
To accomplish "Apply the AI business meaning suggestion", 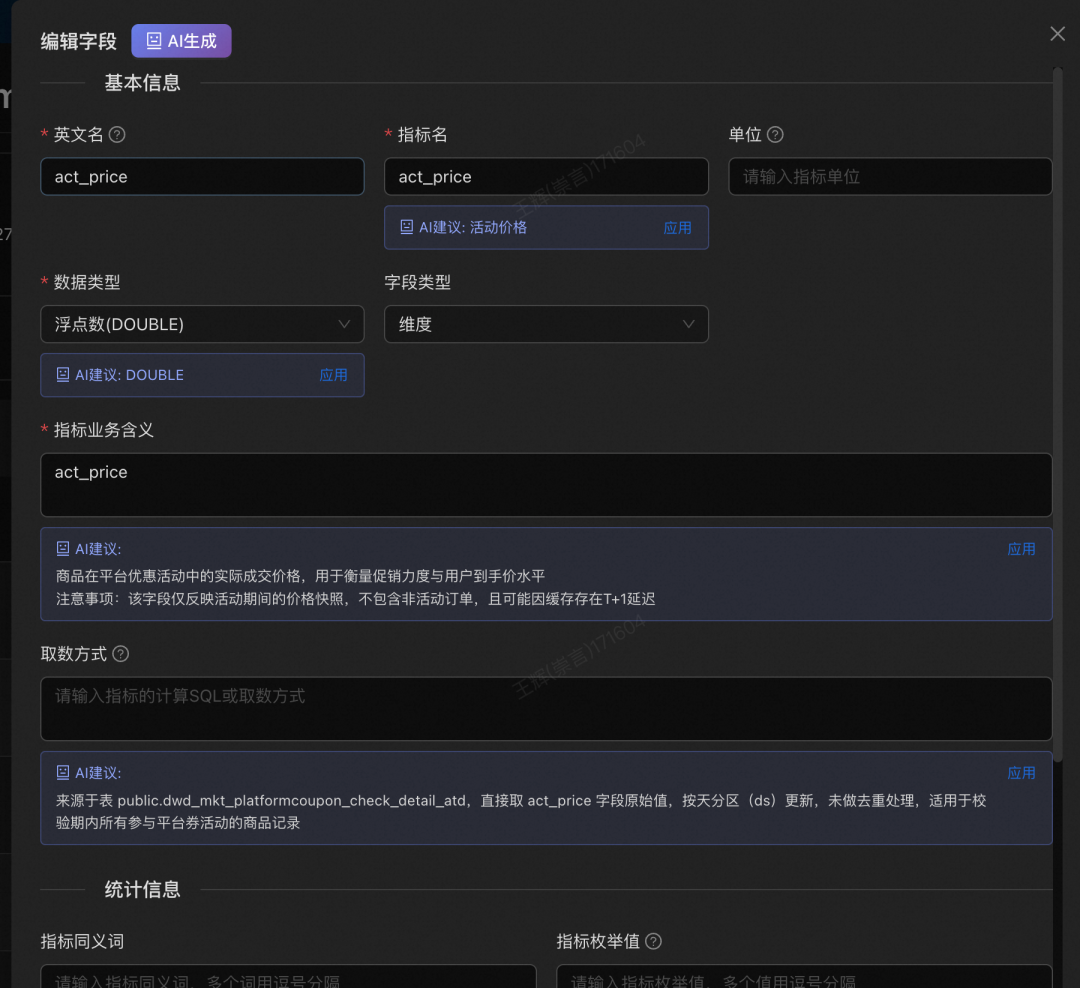I will click(x=1021, y=548).
